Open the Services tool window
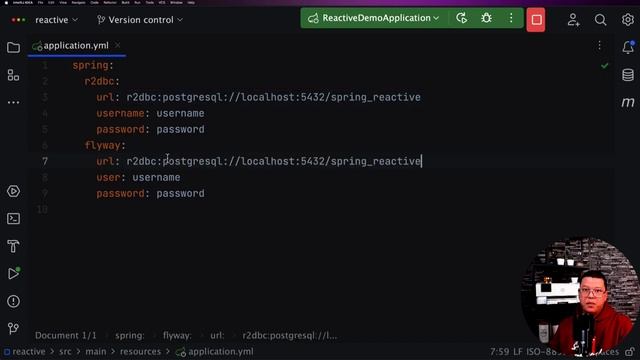This screenshot has height=360, width=640. [x=13, y=191]
